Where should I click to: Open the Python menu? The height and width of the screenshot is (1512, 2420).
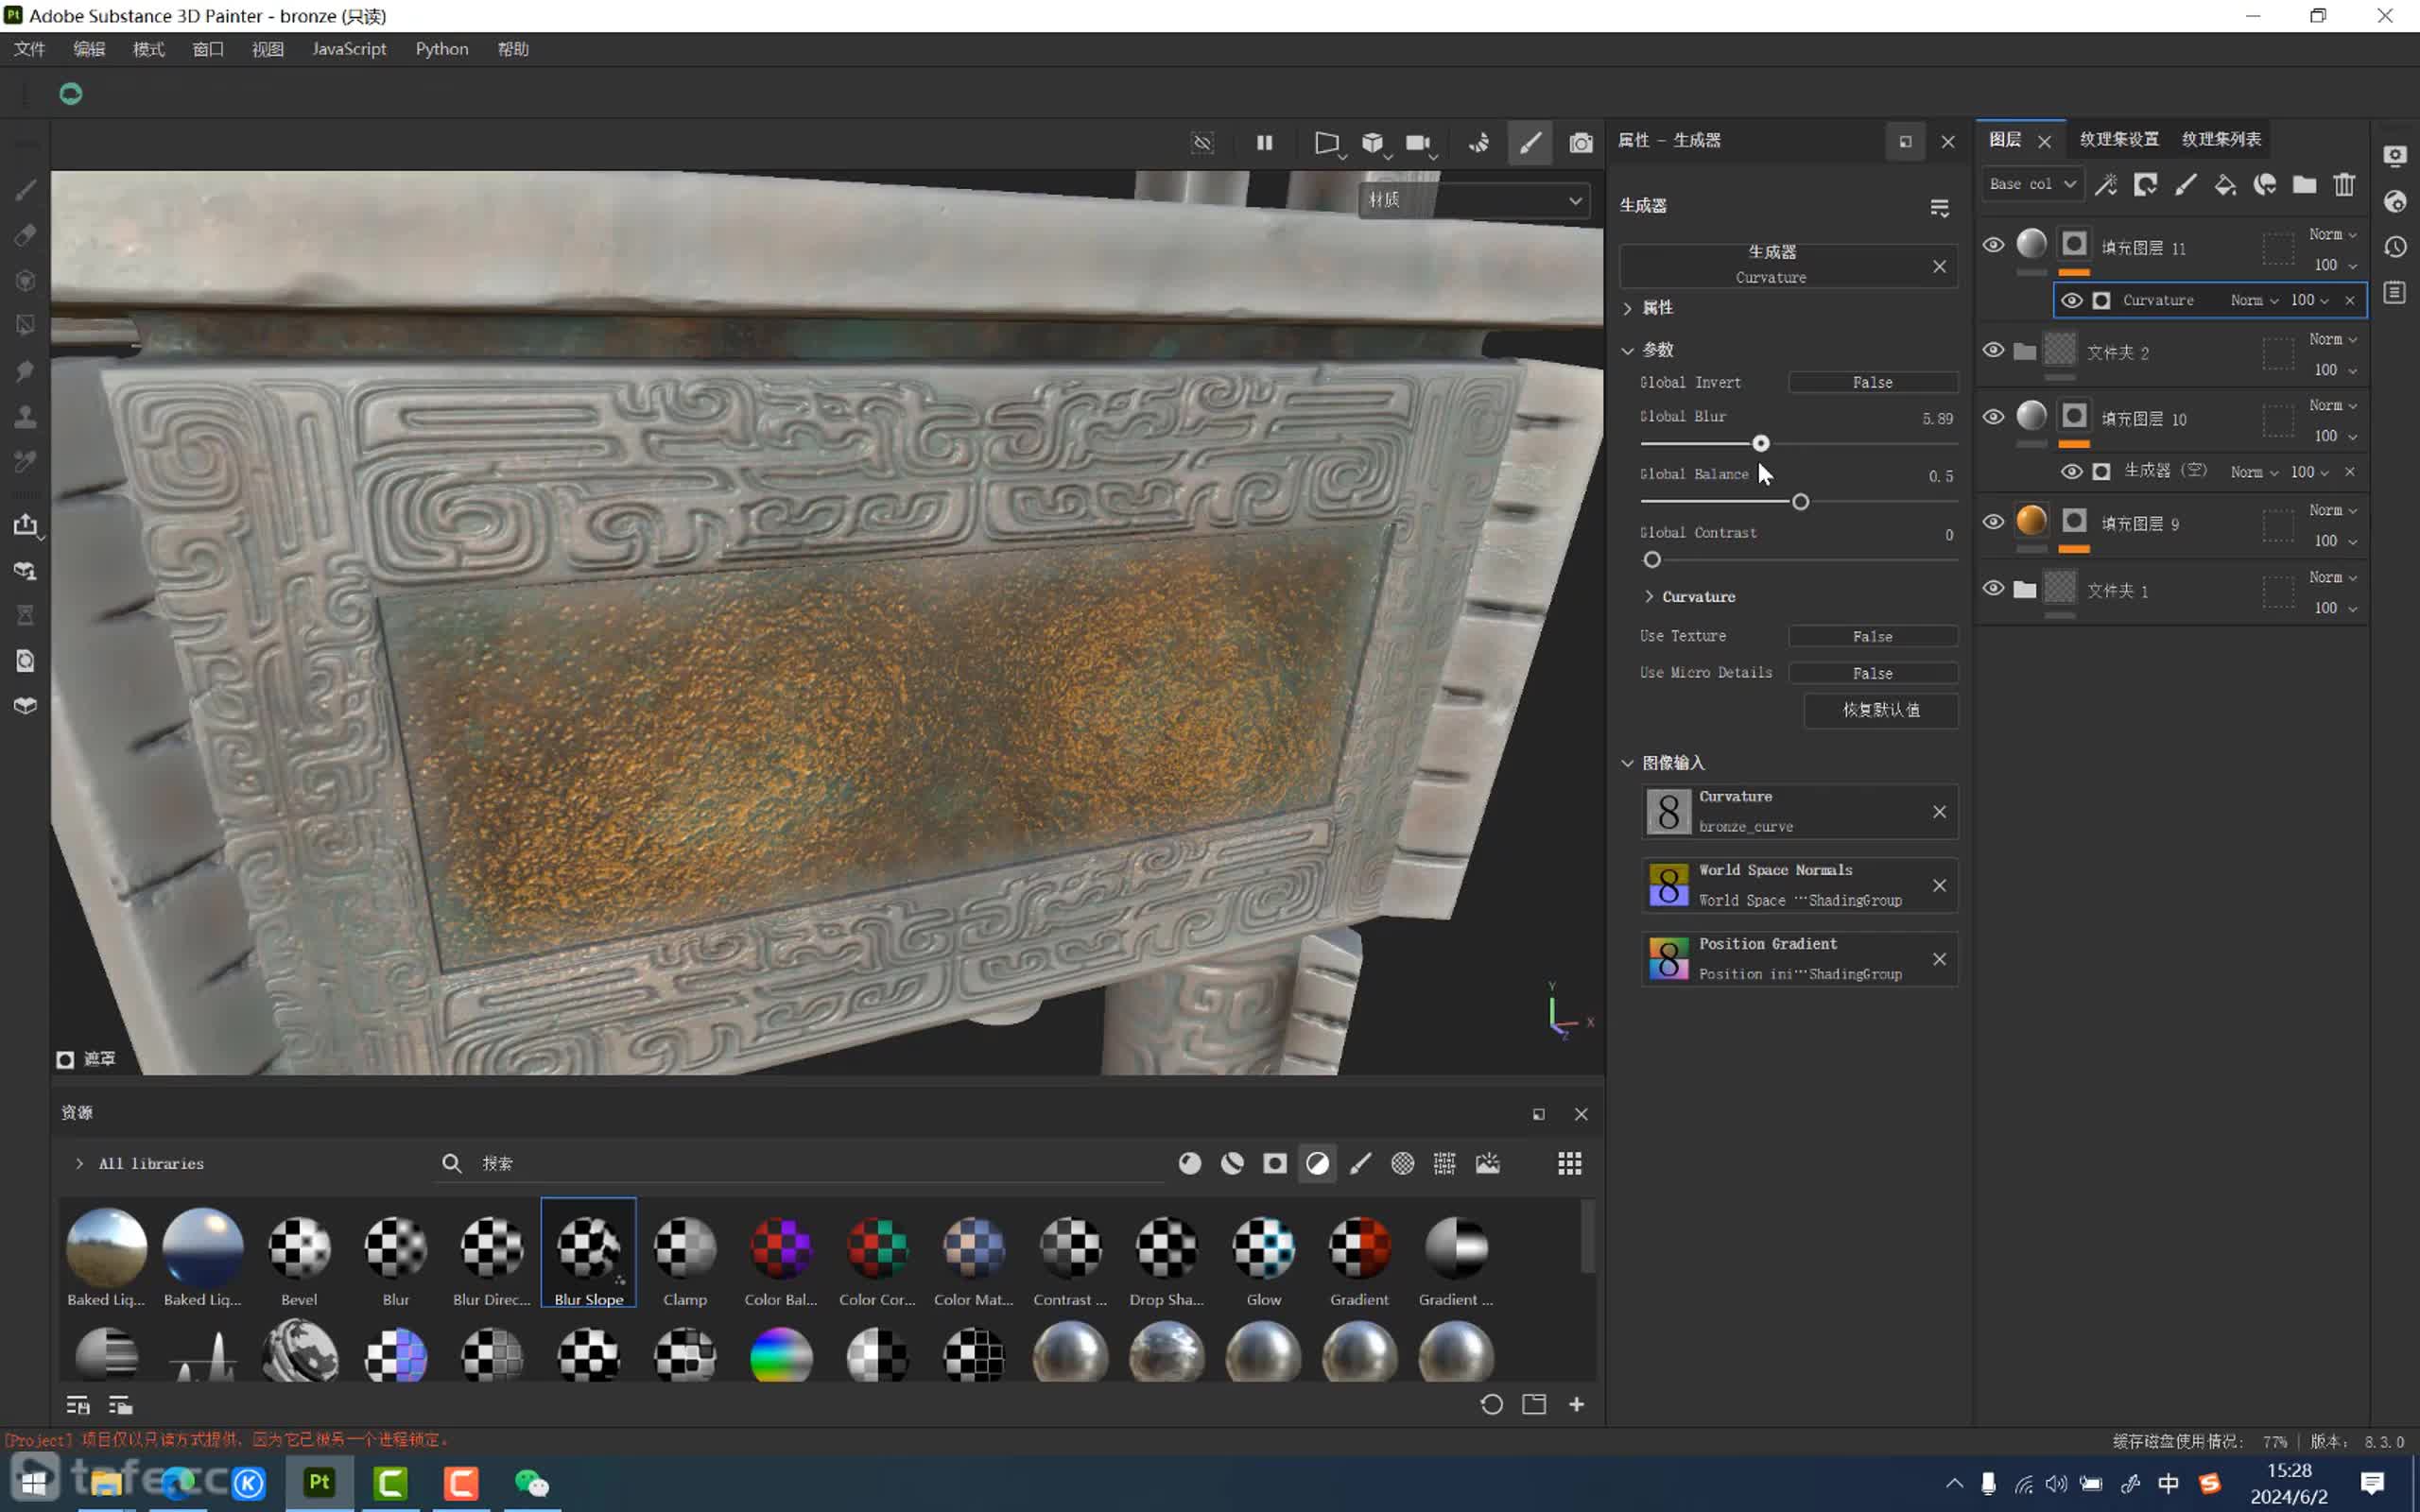tap(442, 49)
